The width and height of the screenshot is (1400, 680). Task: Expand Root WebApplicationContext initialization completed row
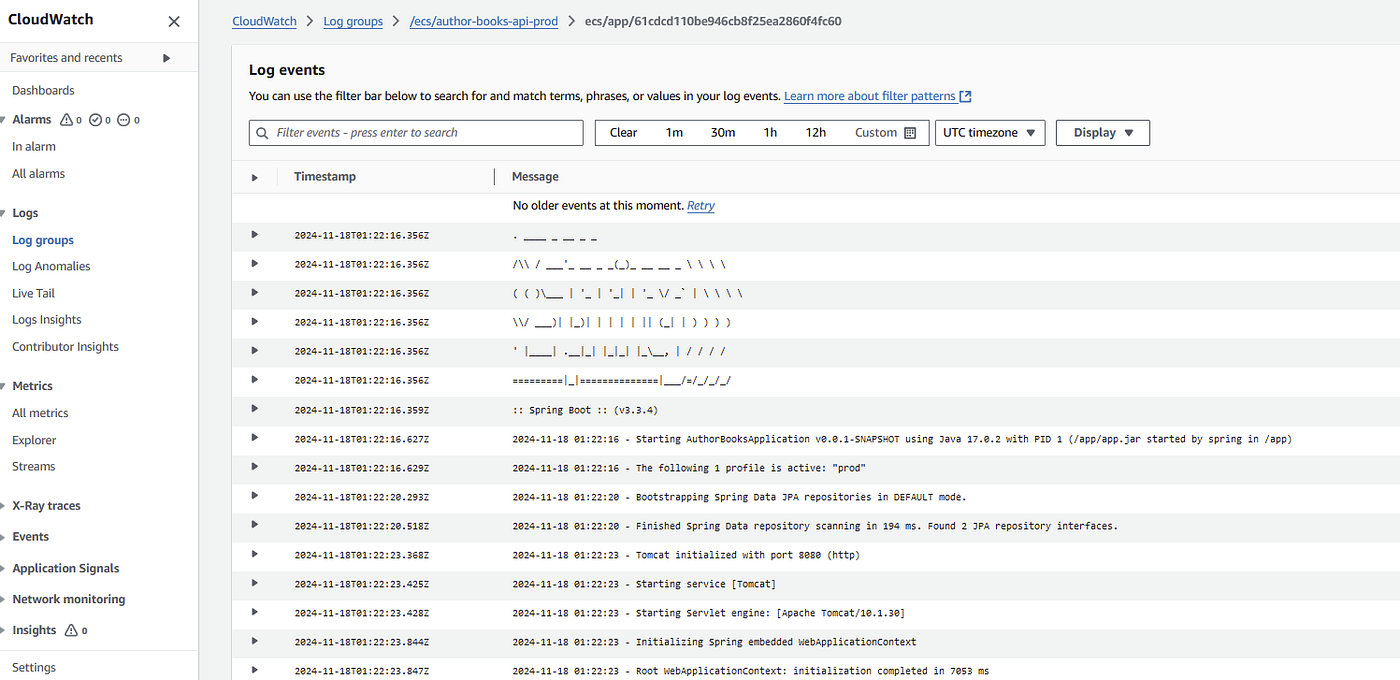pos(255,669)
